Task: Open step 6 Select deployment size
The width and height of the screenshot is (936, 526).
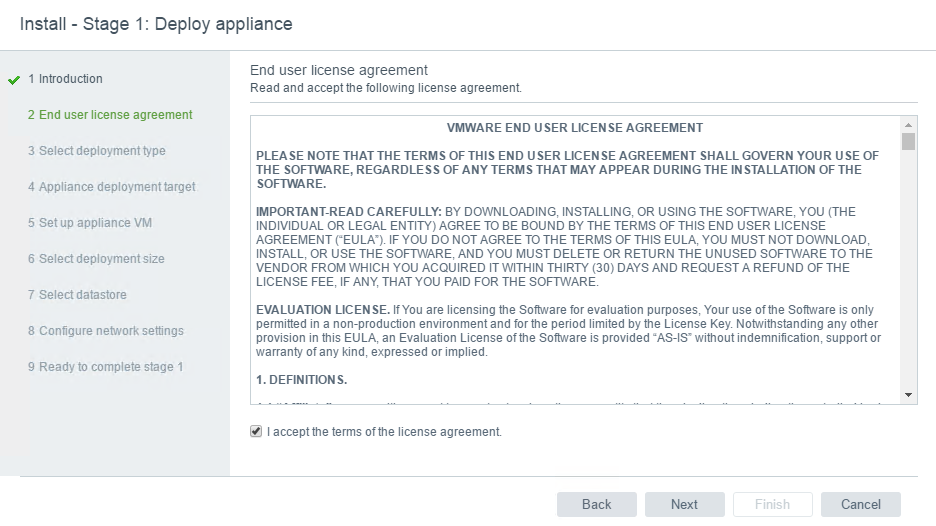Action: click(96, 259)
